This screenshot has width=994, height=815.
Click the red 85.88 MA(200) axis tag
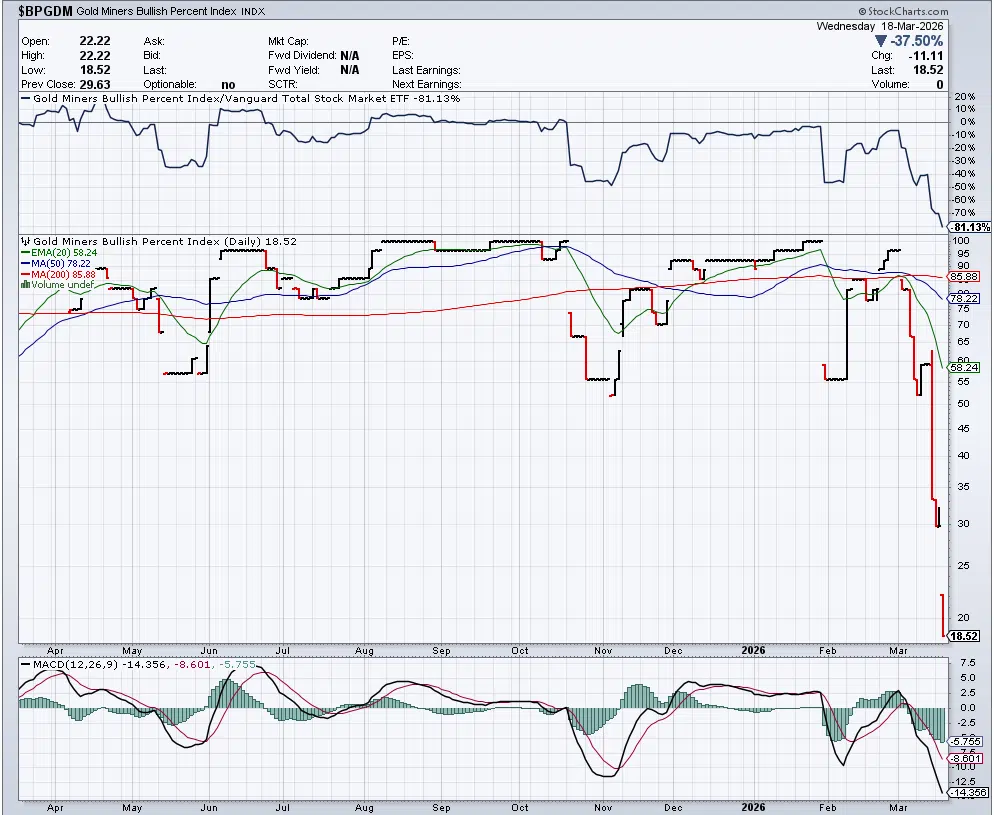(x=963, y=276)
